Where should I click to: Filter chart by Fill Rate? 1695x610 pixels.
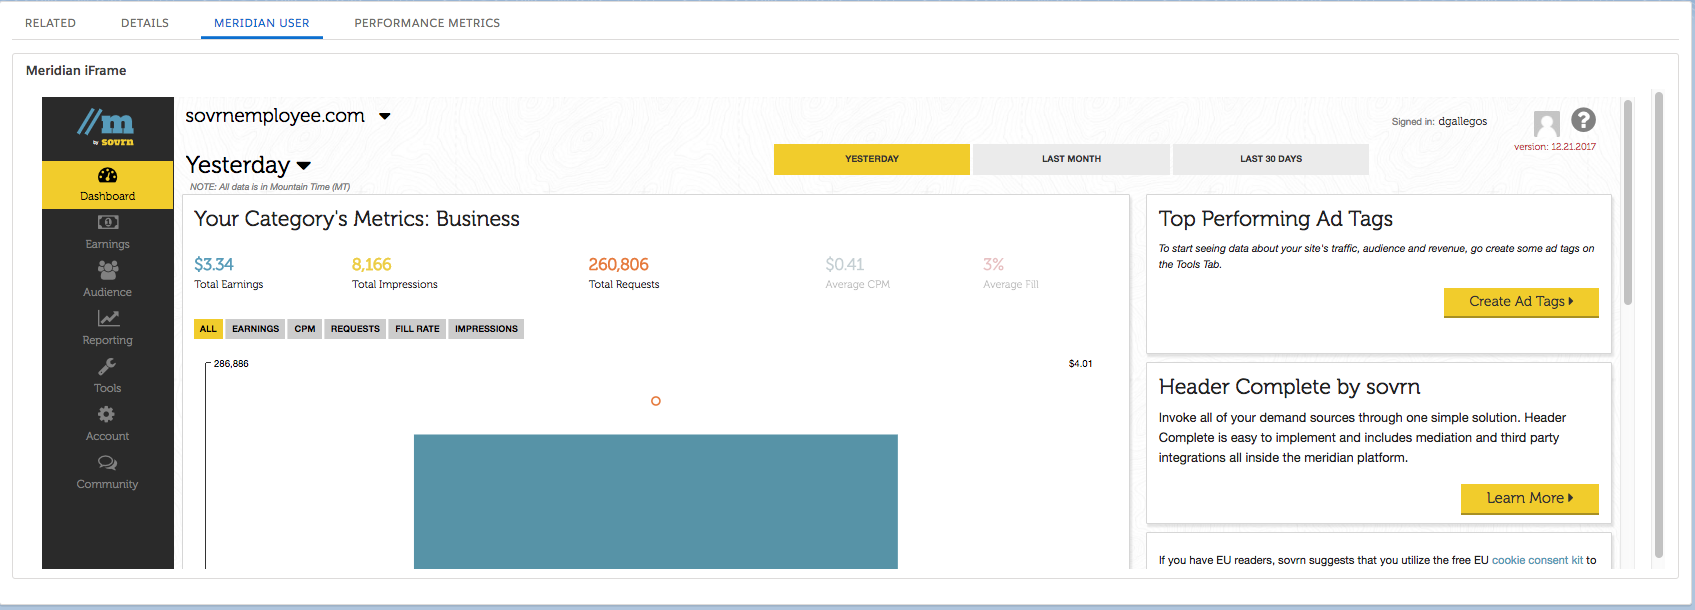pyautogui.click(x=417, y=329)
